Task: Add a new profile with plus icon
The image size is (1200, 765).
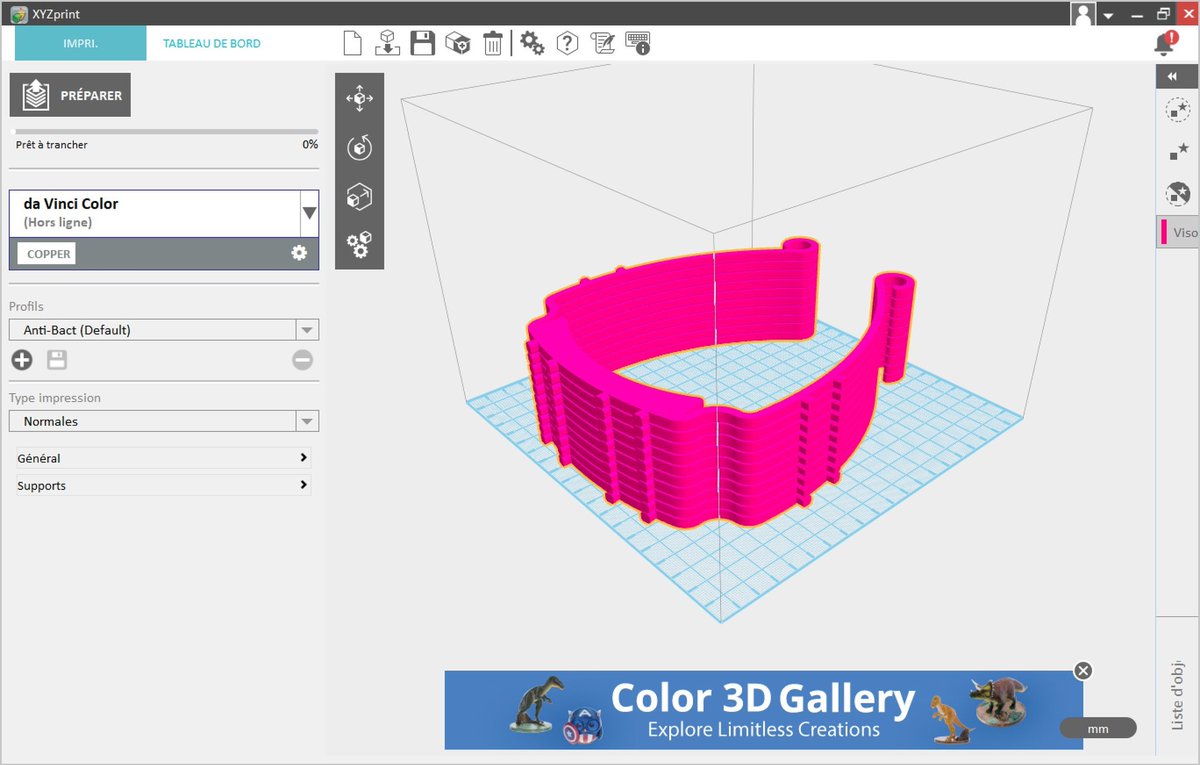Action: 22,360
